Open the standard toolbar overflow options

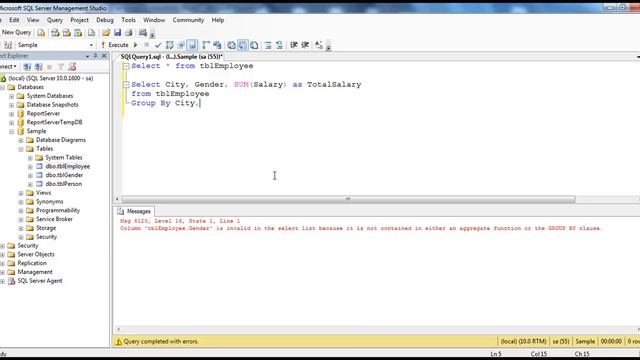tap(152, 34)
